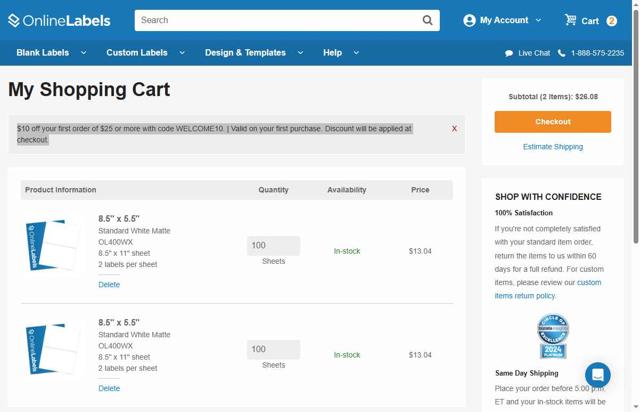Open the custom items return policy link
The height and width of the screenshot is (412, 640).
[x=548, y=289]
